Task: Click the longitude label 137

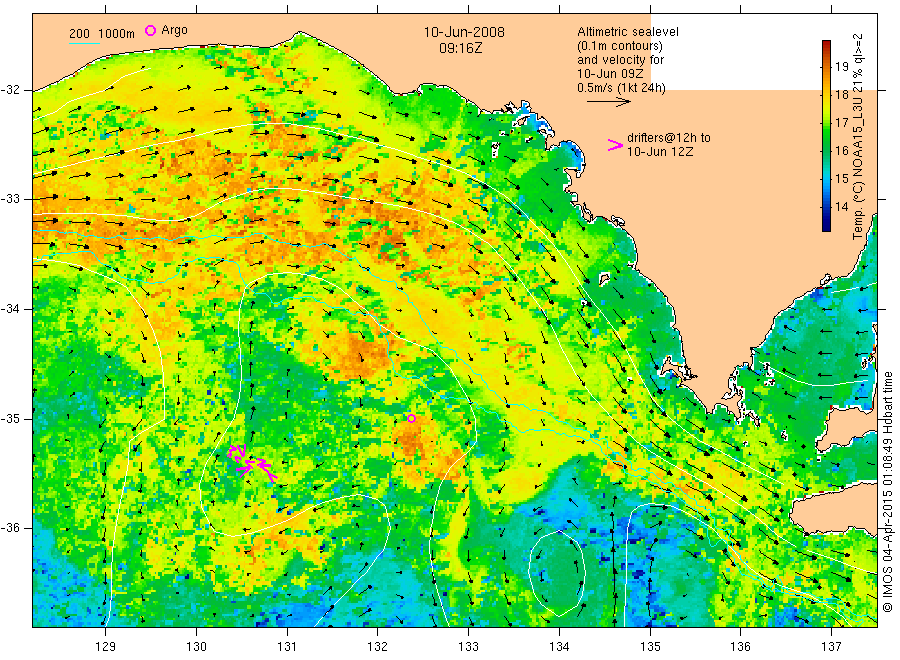Action: click(x=831, y=647)
